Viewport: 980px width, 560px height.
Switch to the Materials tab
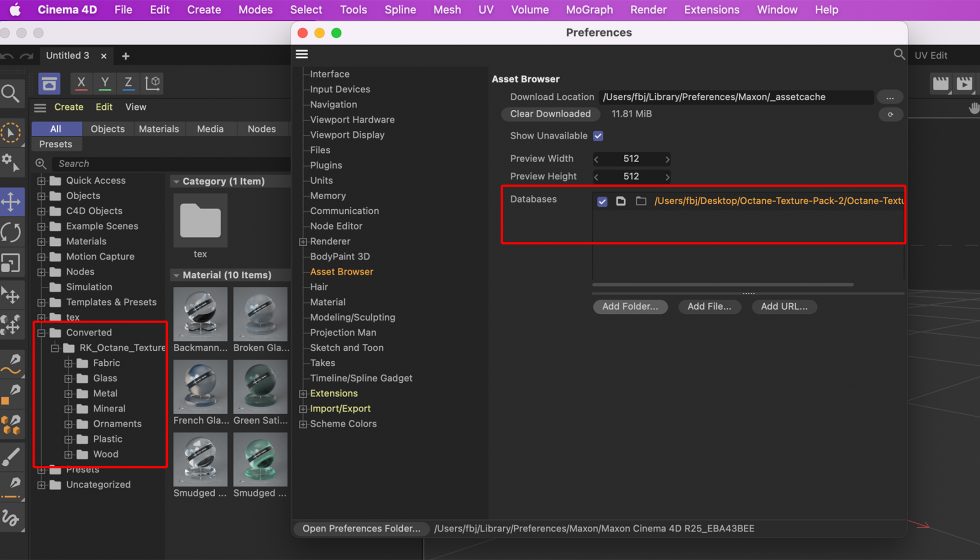(159, 129)
